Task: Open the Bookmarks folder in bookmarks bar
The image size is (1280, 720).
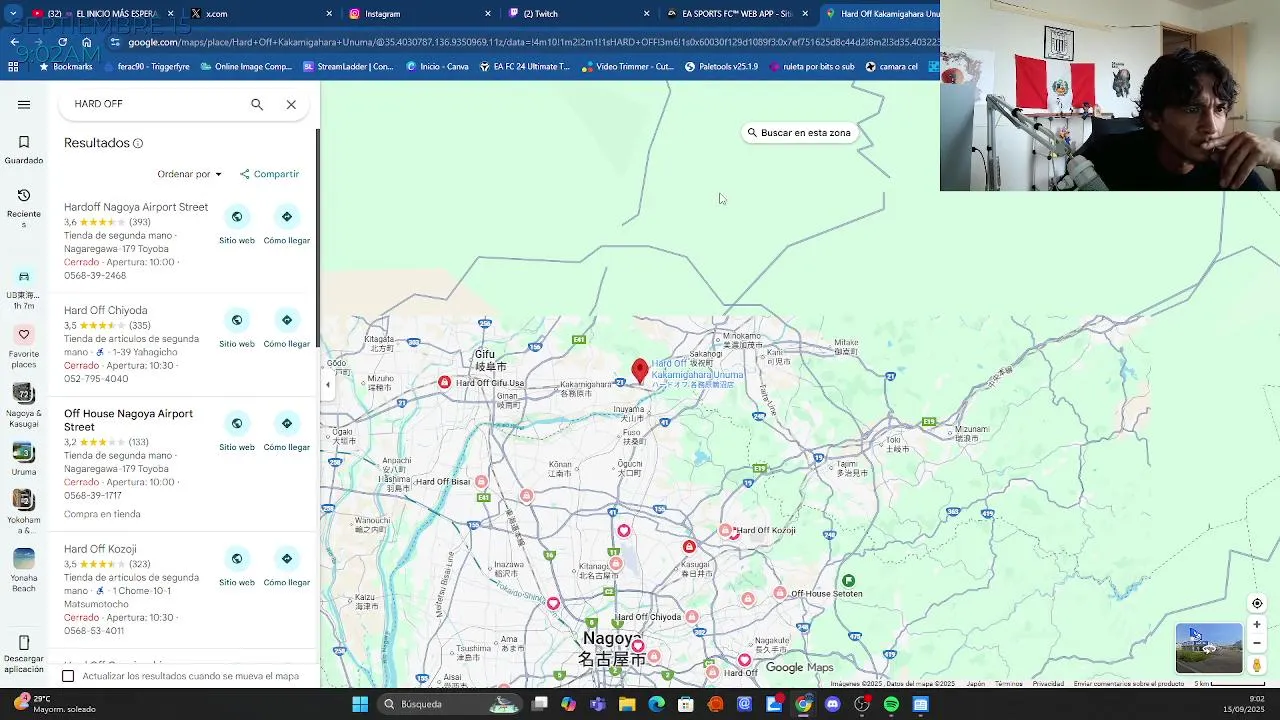Action: point(66,67)
